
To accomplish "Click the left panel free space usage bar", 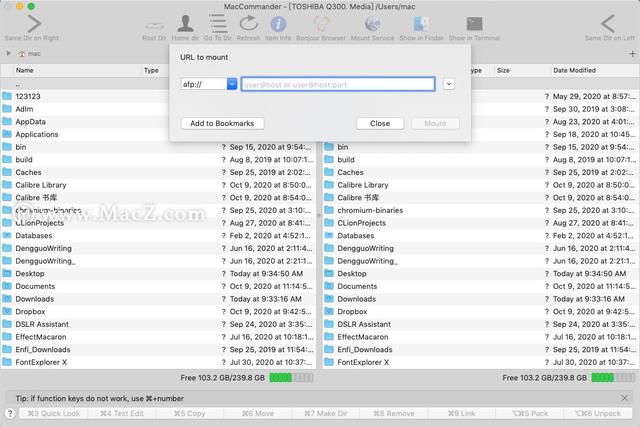I will coord(291,378).
